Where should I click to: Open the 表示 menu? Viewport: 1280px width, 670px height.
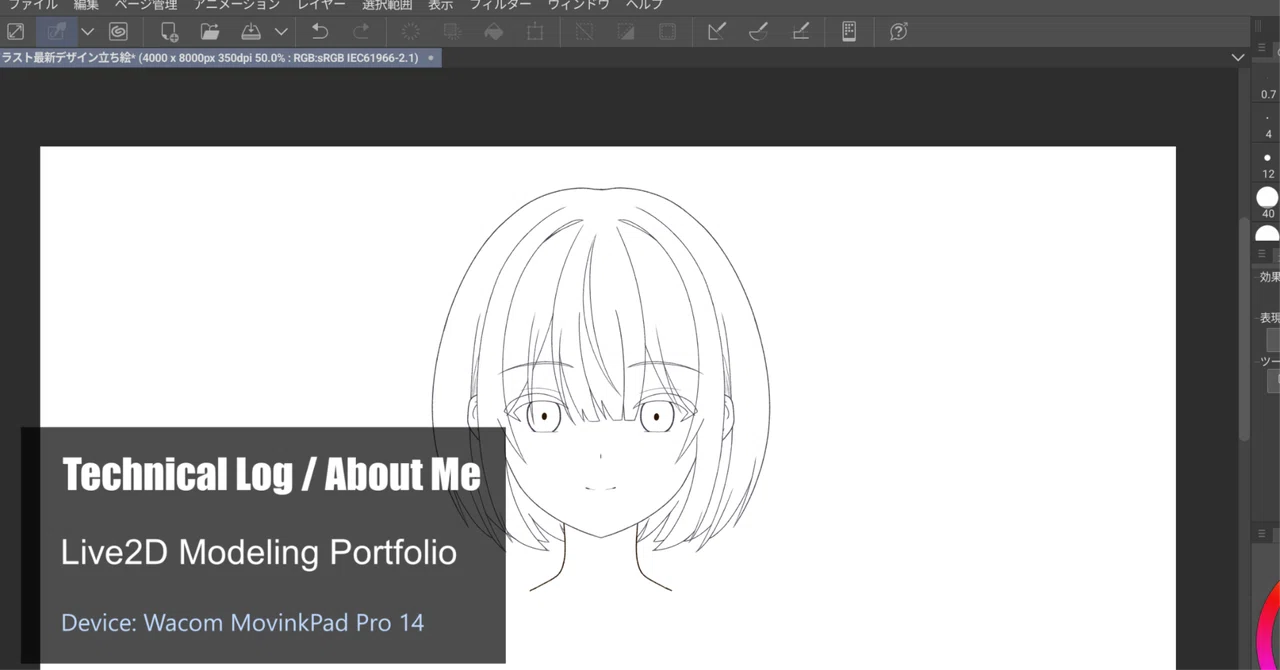pyautogui.click(x=440, y=5)
